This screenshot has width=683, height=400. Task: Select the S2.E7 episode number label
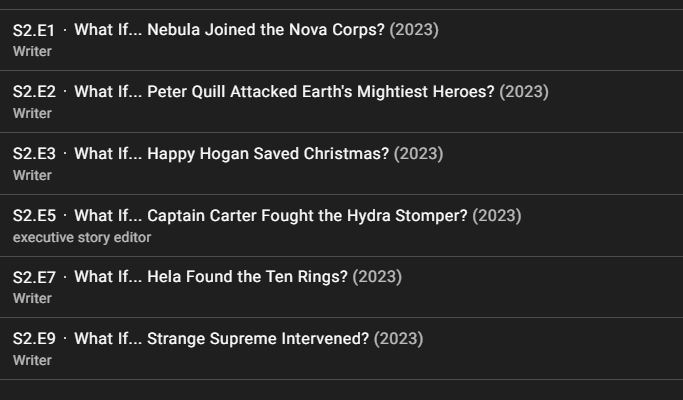[34, 277]
